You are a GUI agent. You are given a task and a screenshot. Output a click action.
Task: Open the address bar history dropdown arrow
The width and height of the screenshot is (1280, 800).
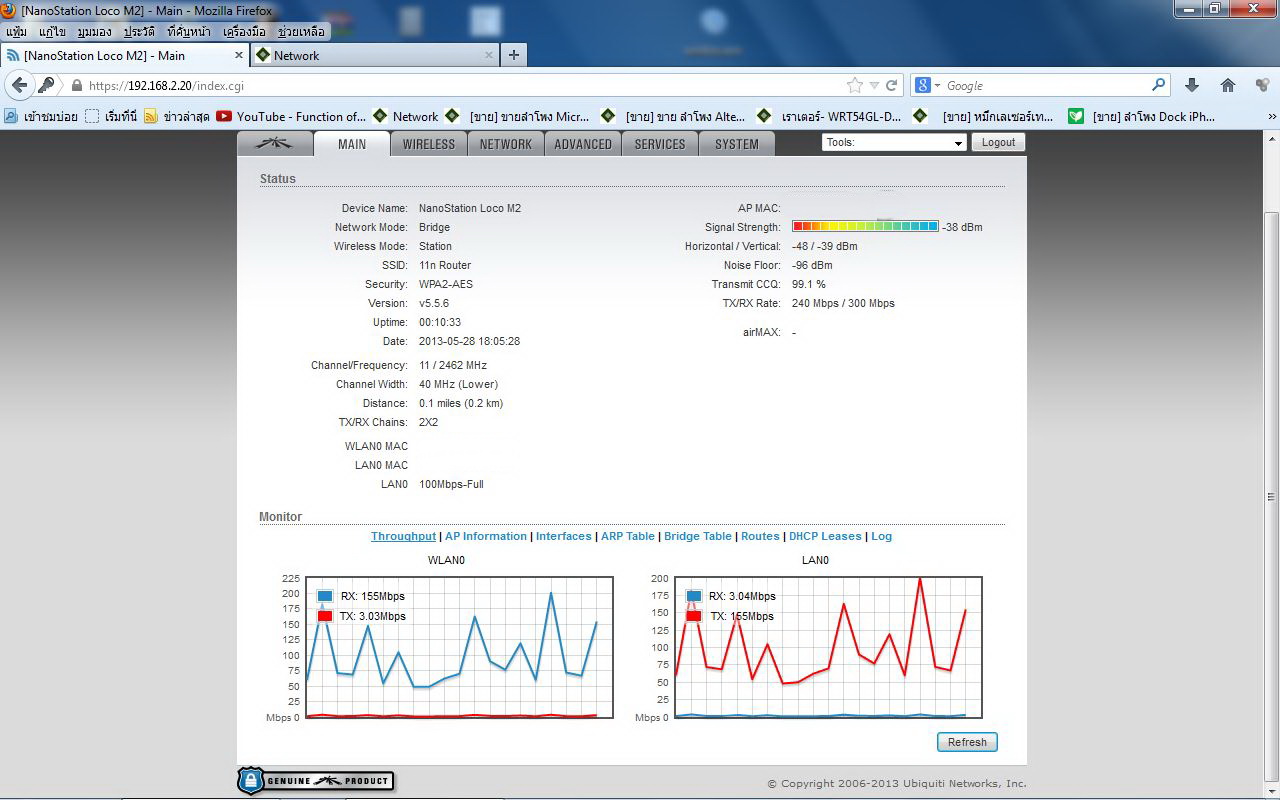coord(874,86)
